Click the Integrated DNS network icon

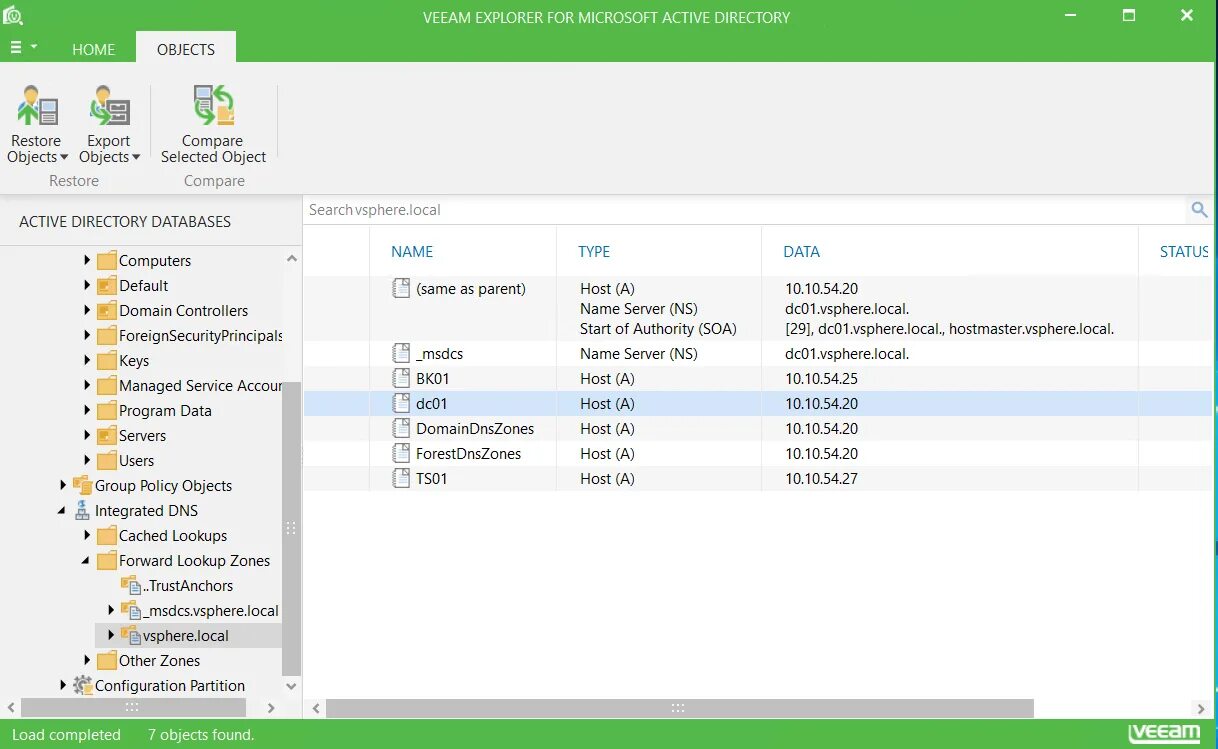(82, 511)
